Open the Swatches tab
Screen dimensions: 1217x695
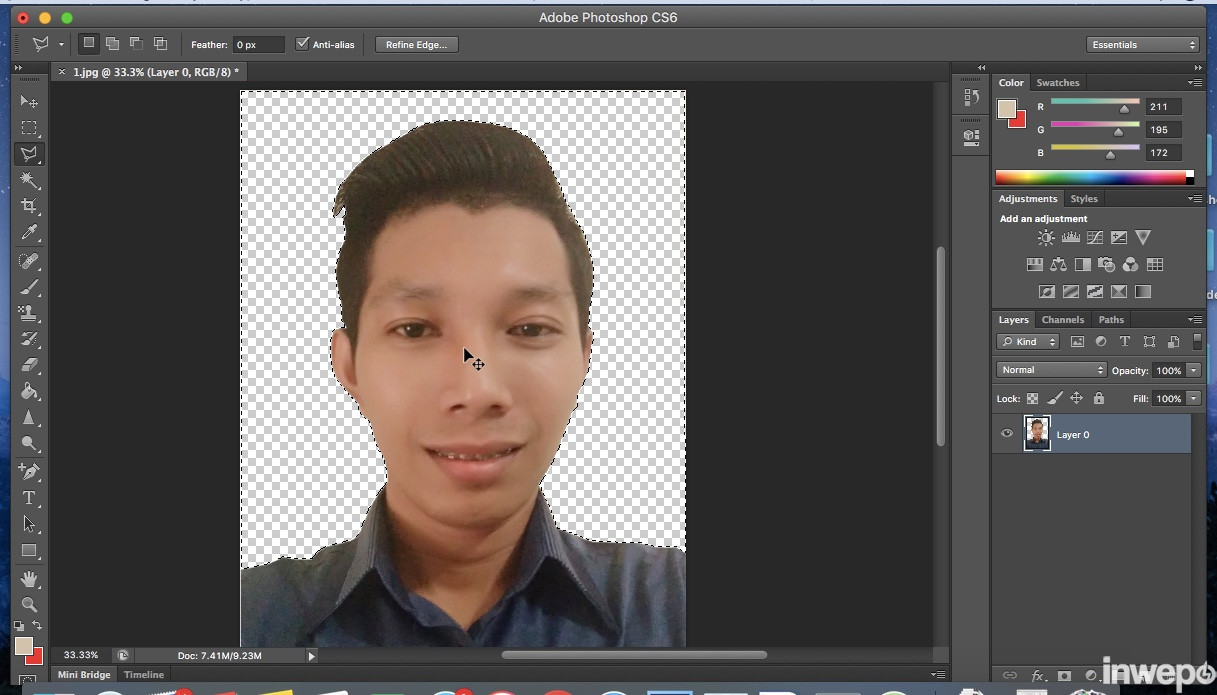(1057, 83)
